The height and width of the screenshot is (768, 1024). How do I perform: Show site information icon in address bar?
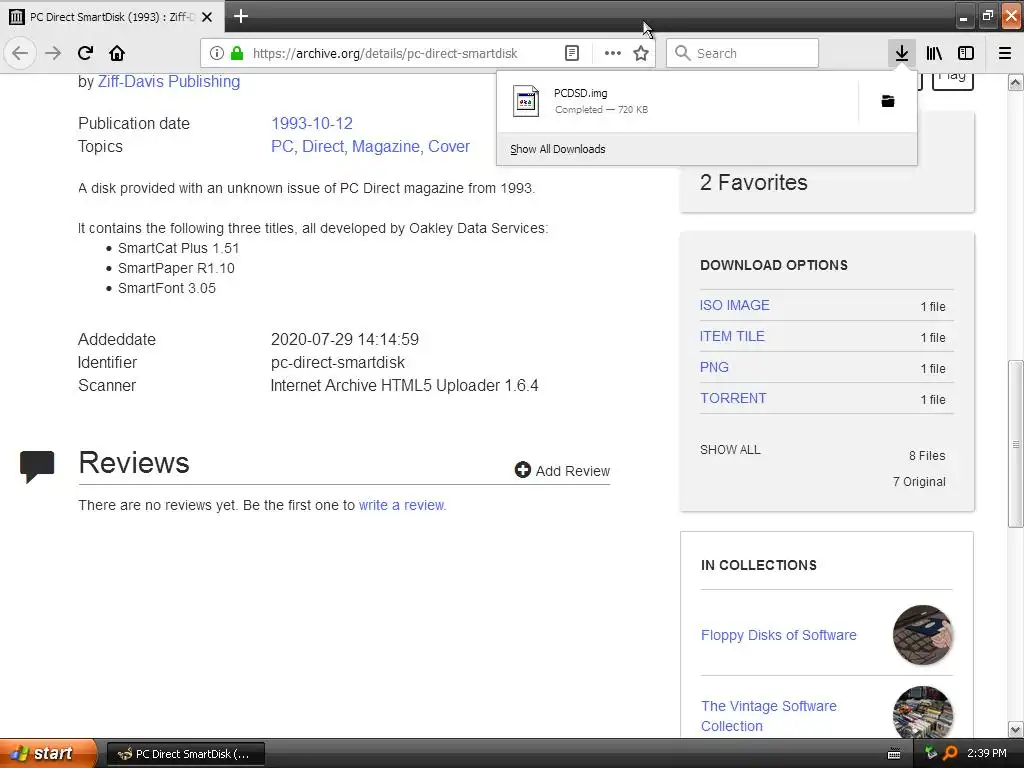pyautogui.click(x=217, y=53)
